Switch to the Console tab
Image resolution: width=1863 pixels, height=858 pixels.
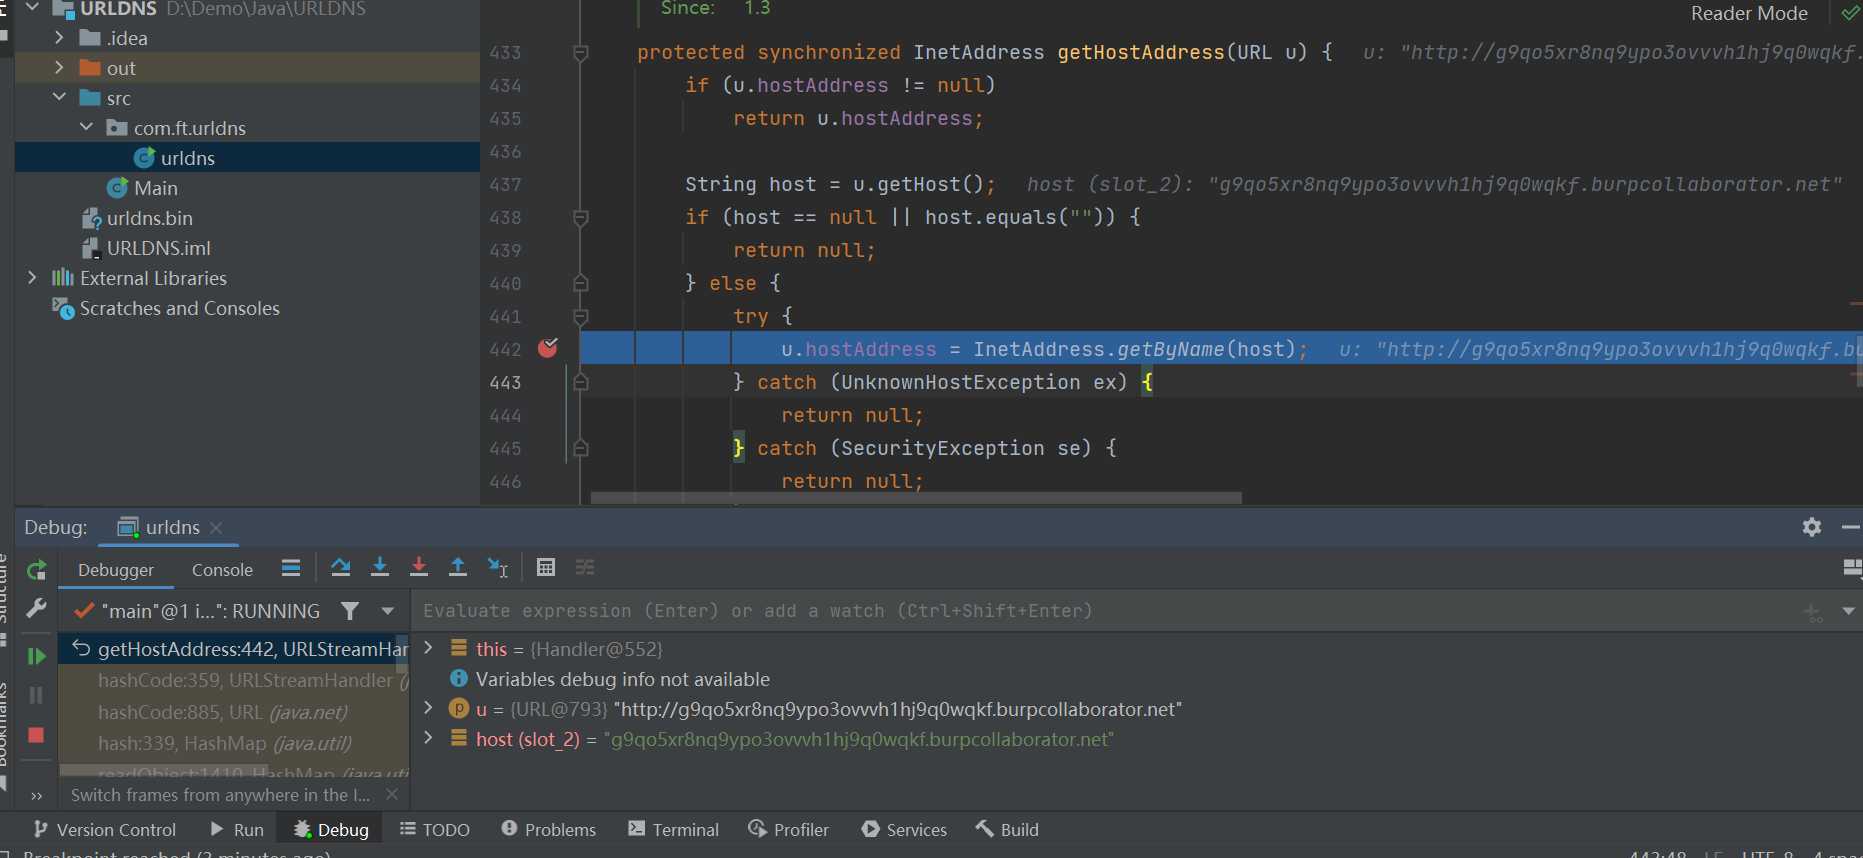click(222, 570)
